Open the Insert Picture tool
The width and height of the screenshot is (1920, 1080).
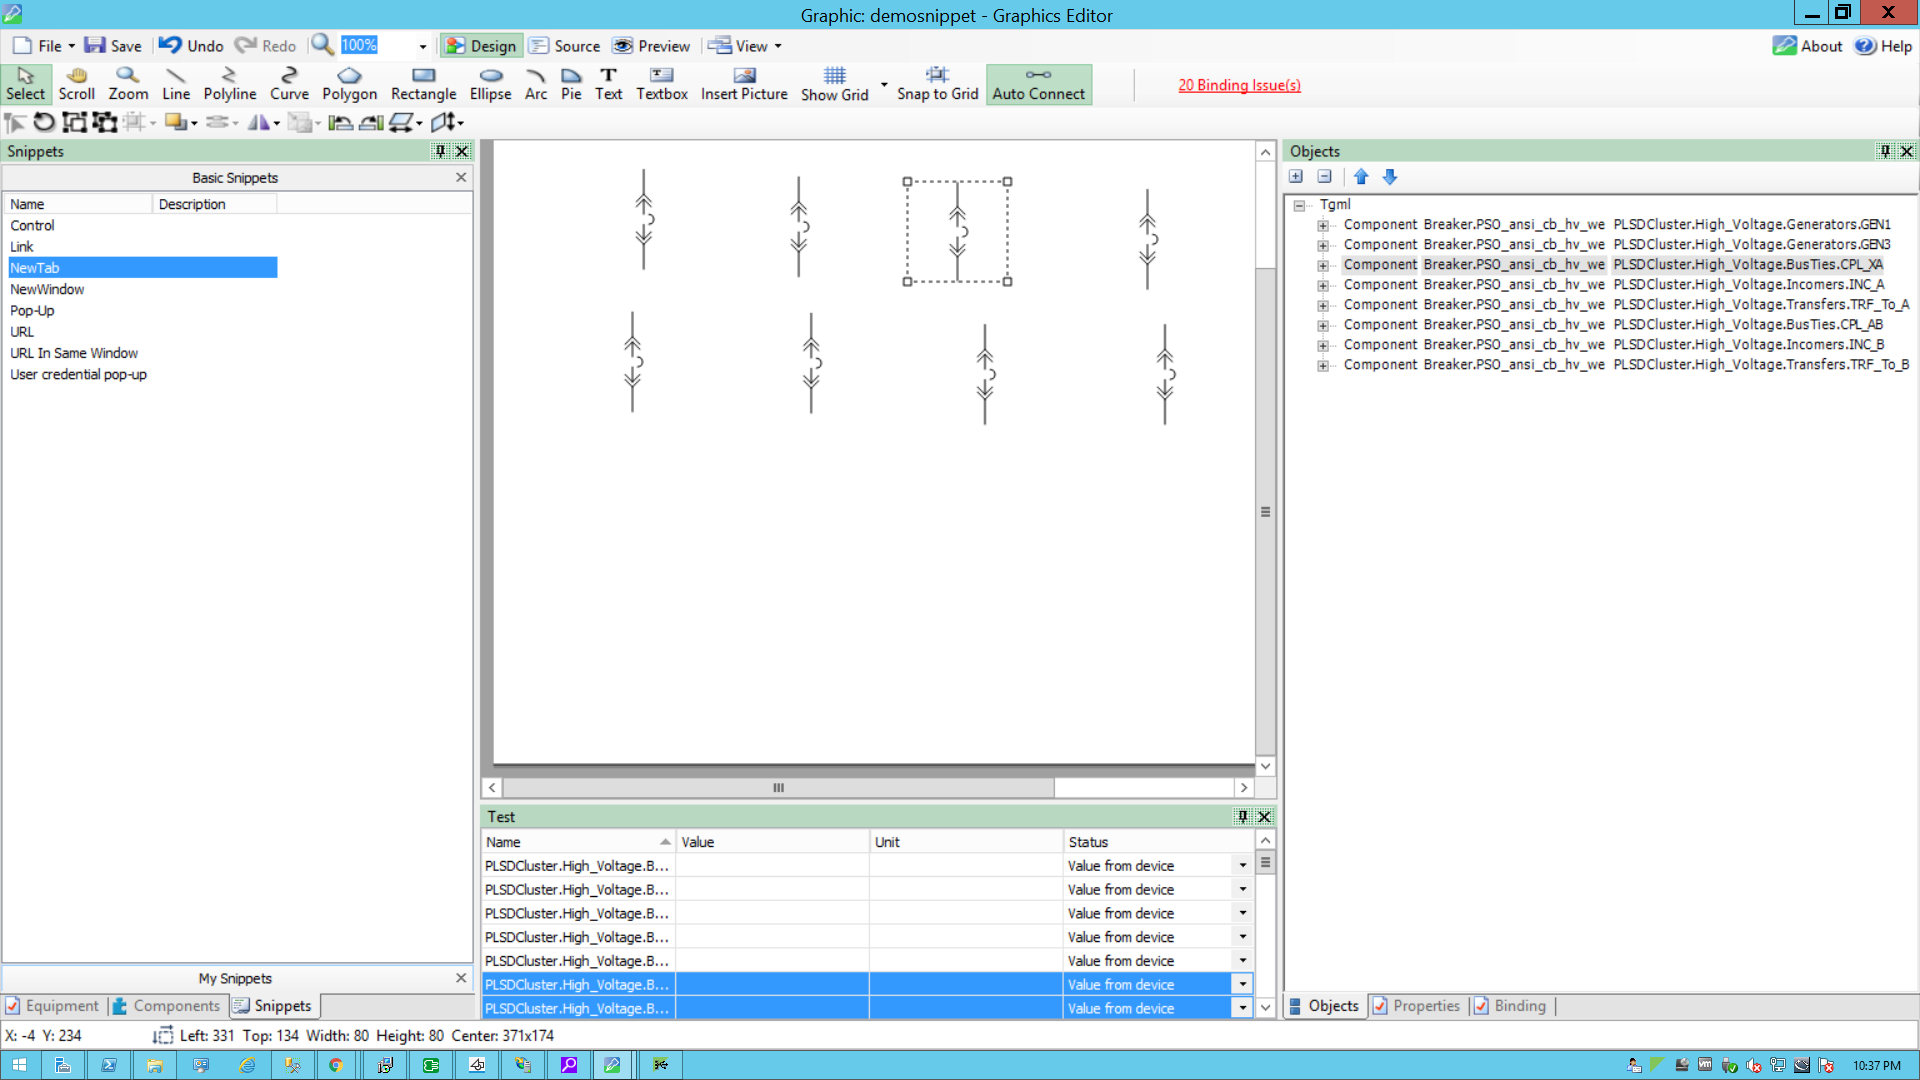pos(744,84)
